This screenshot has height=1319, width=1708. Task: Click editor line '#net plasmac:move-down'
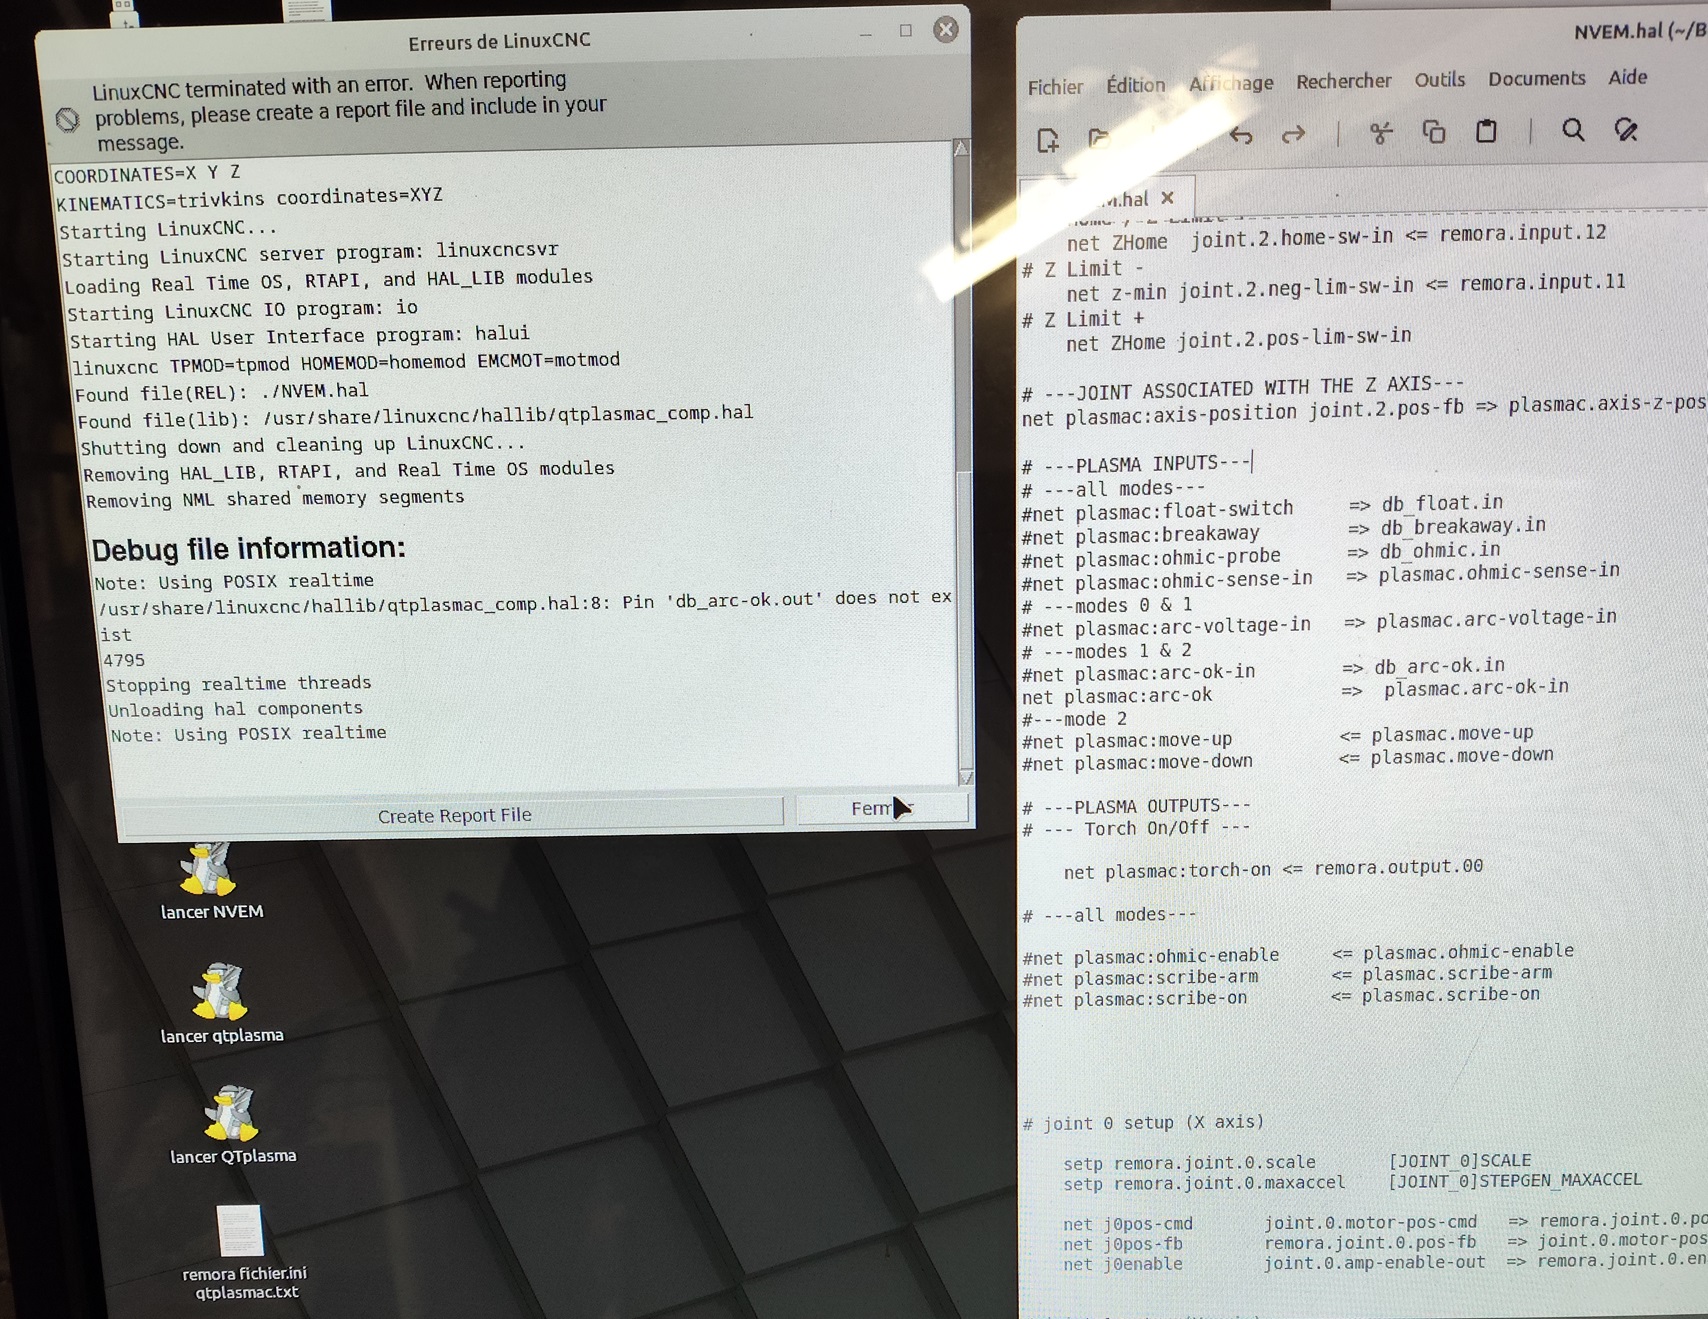1288,759
